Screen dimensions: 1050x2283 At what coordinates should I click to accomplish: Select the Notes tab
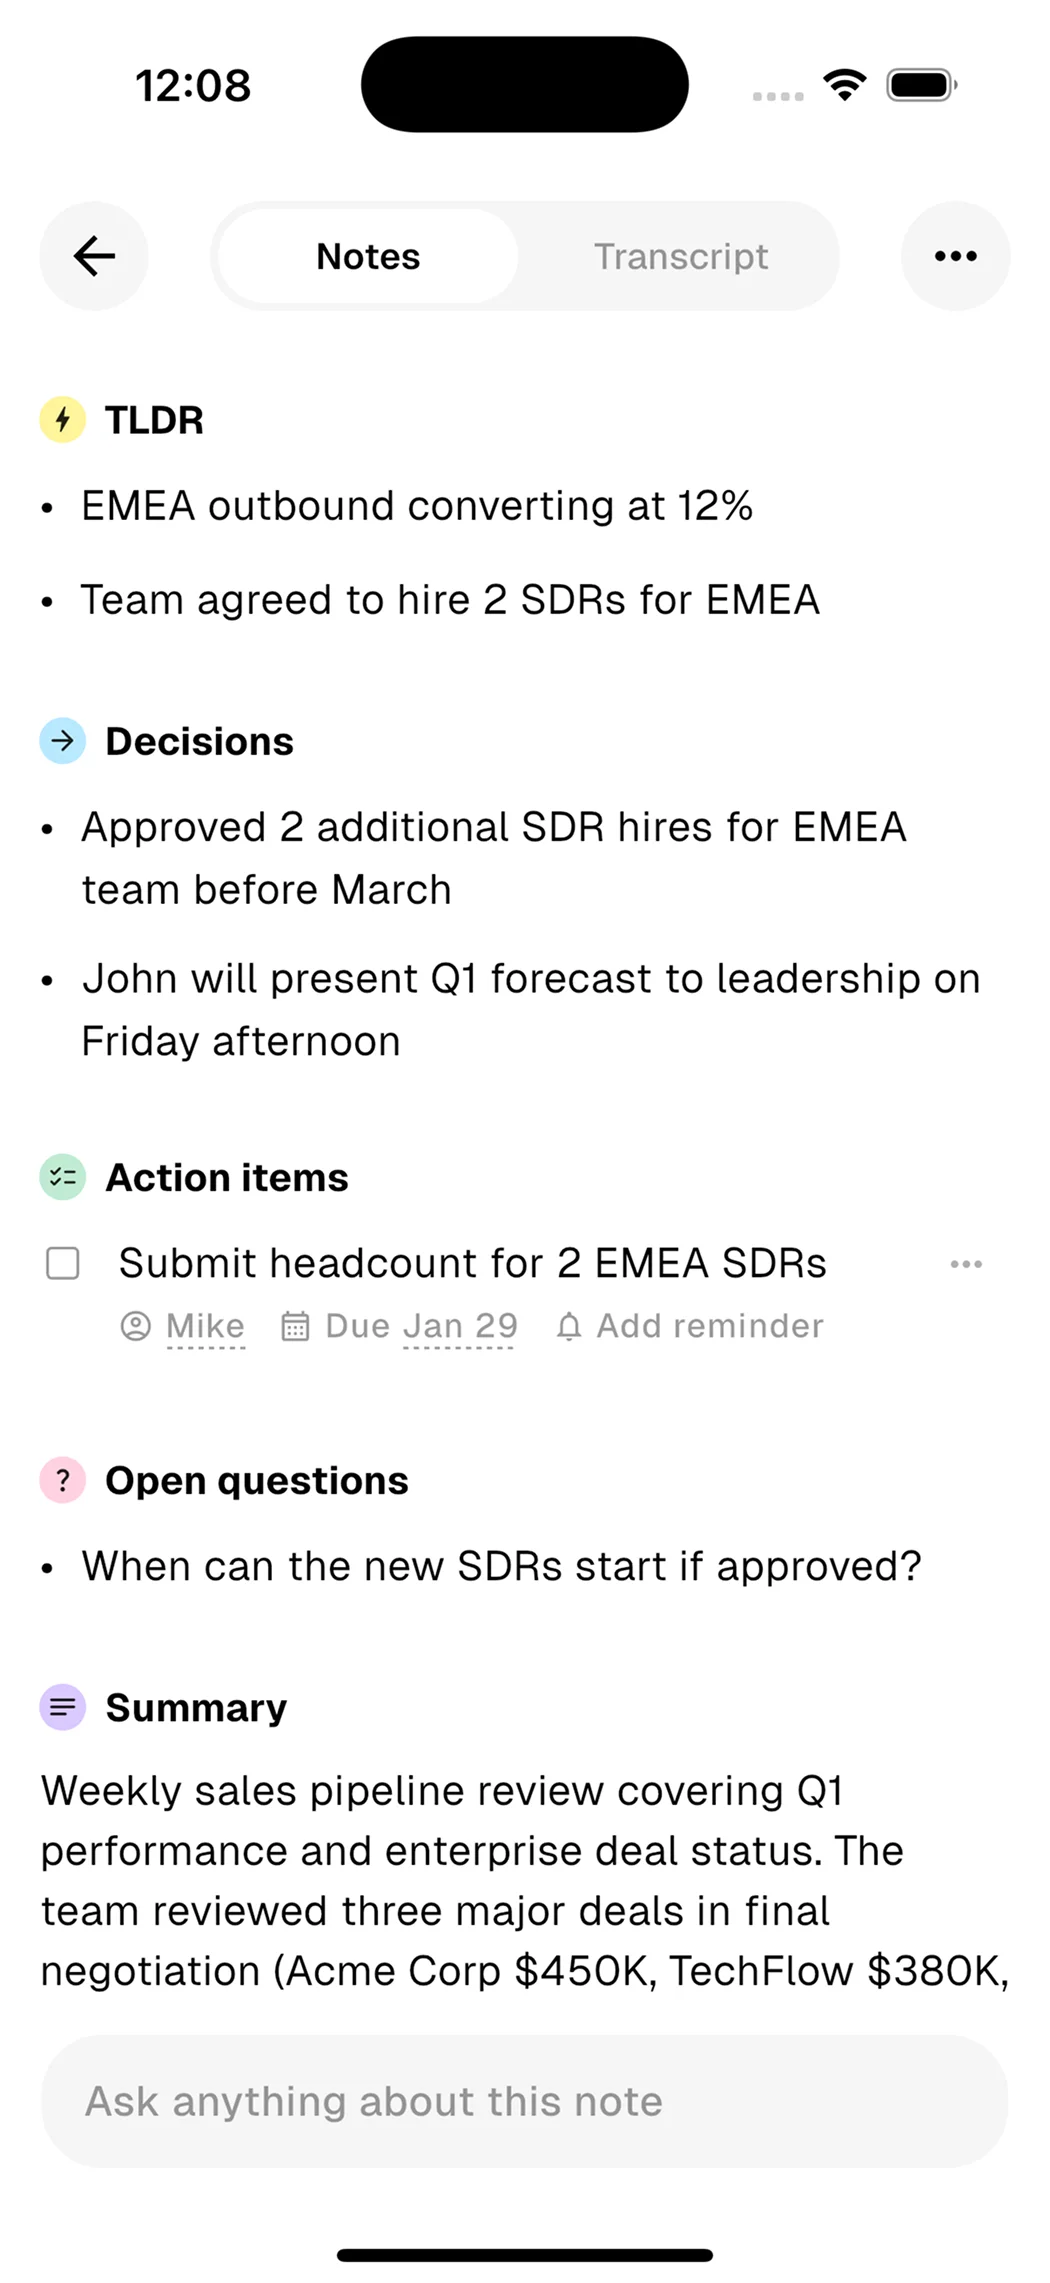coord(368,256)
